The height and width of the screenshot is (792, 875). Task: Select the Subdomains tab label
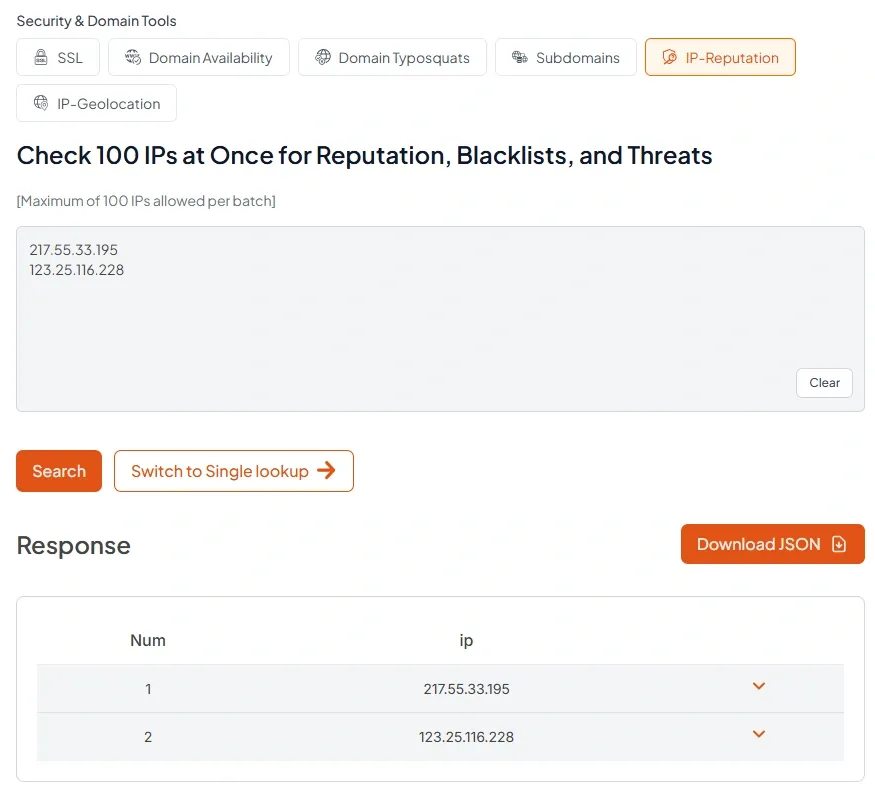point(578,57)
